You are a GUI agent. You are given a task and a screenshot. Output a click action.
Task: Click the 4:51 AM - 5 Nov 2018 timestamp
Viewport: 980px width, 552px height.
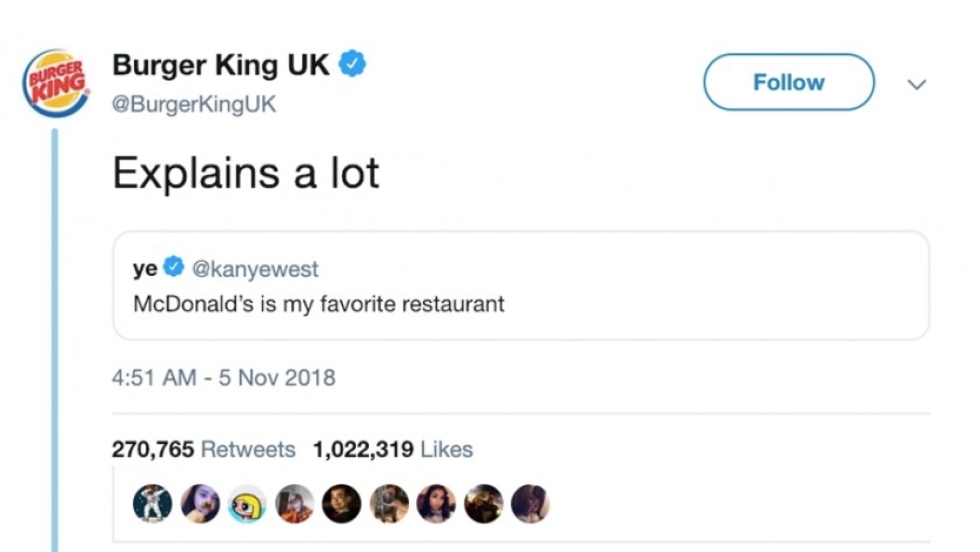223,378
